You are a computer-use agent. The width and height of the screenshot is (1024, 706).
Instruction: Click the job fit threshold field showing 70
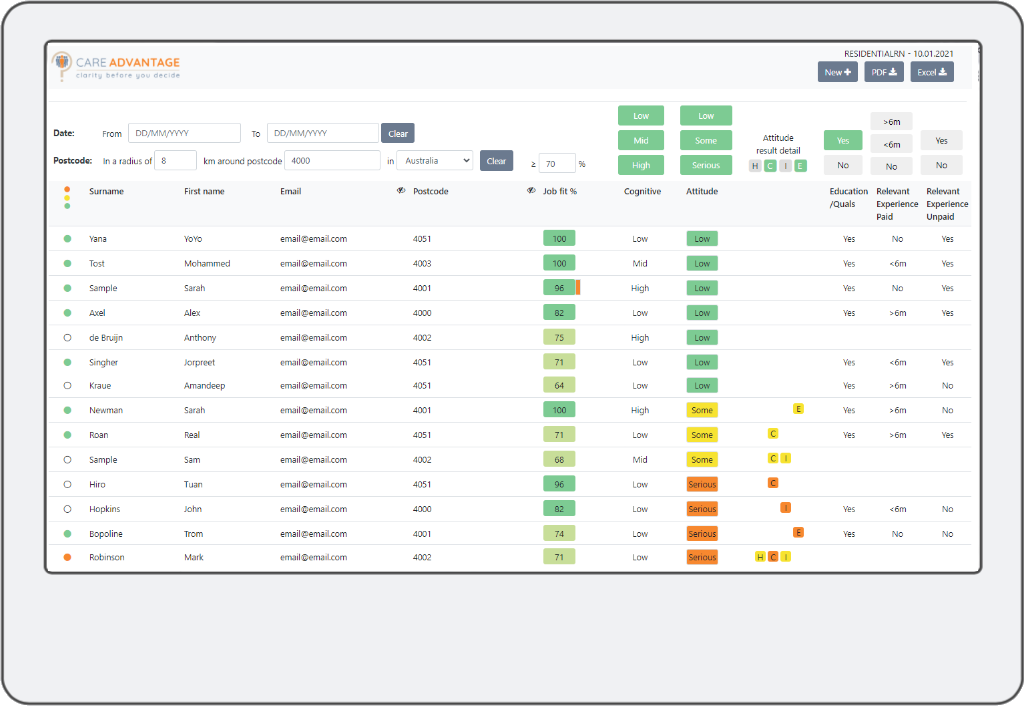click(x=557, y=163)
